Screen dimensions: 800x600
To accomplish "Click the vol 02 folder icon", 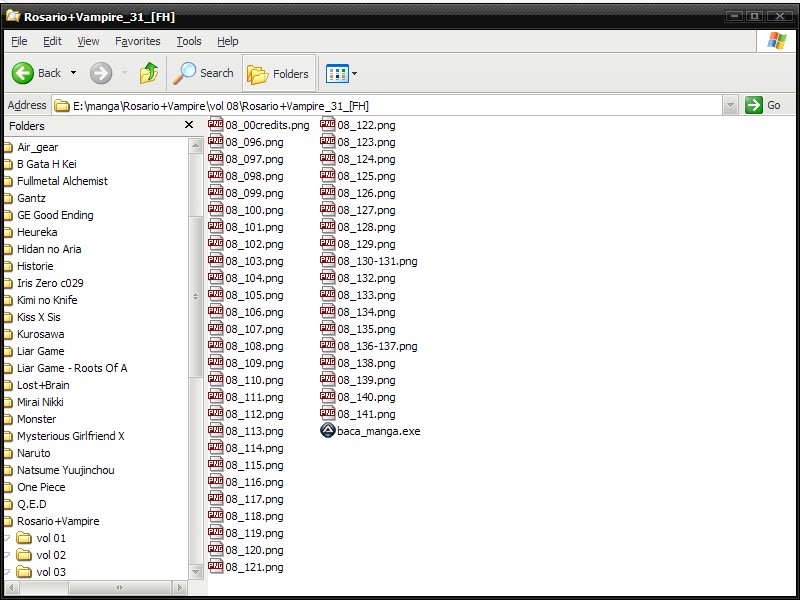I will [x=23, y=555].
